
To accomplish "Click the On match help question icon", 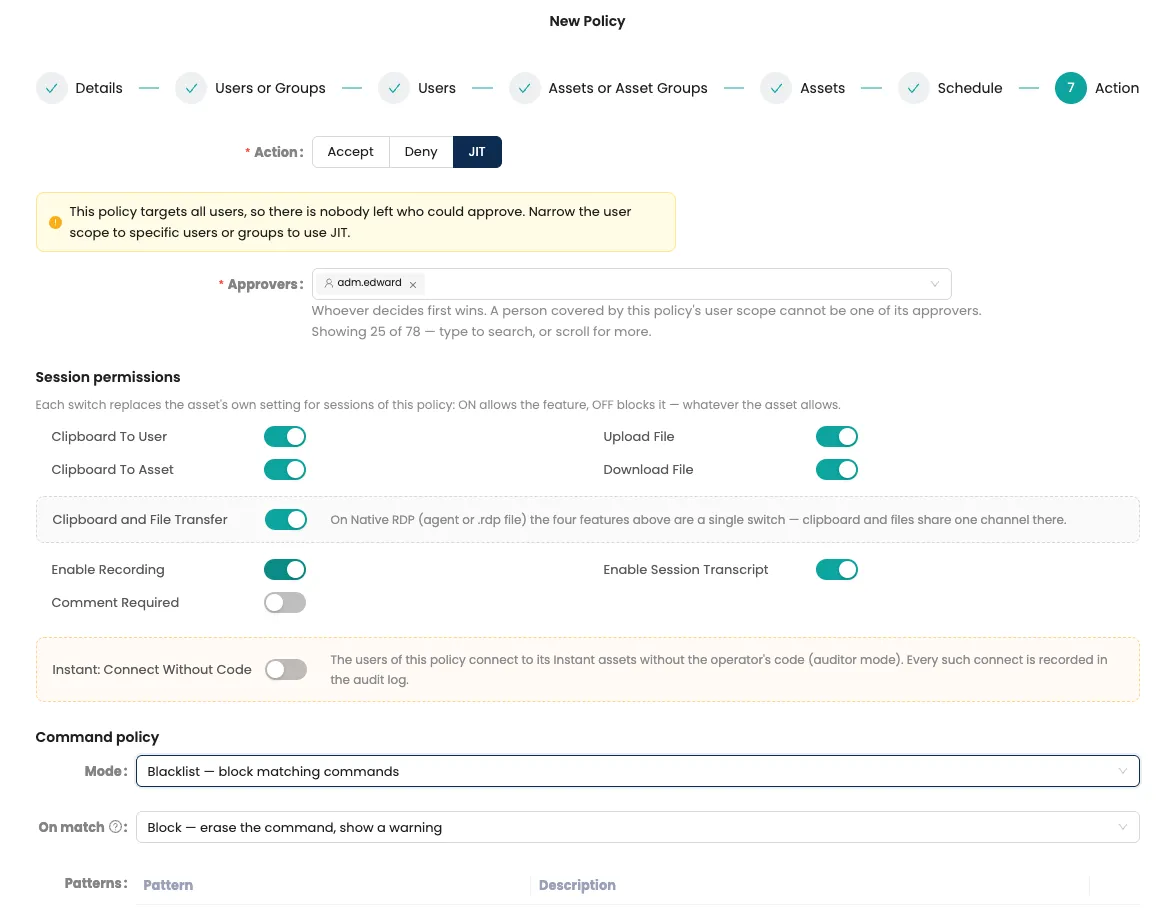I will pyautogui.click(x=116, y=827).
